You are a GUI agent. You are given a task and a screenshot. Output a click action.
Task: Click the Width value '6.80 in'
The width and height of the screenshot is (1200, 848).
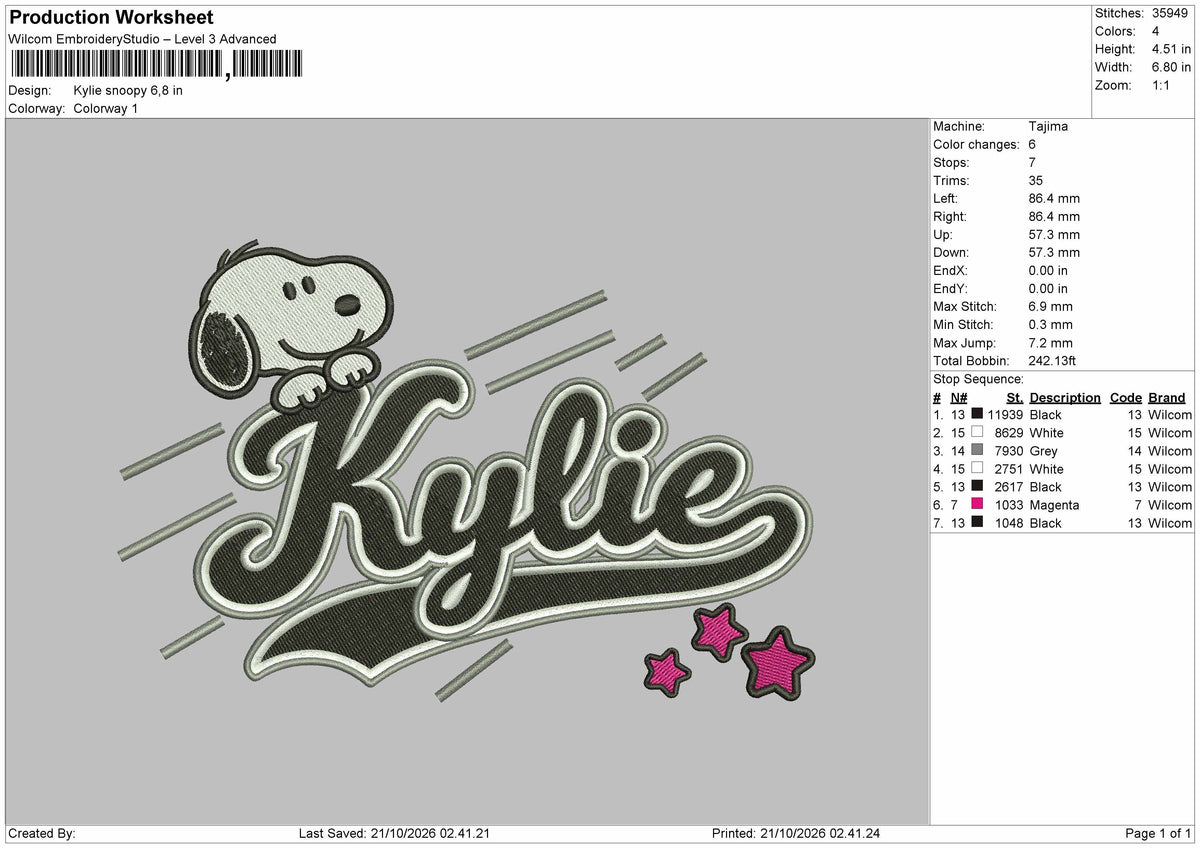[1171, 67]
